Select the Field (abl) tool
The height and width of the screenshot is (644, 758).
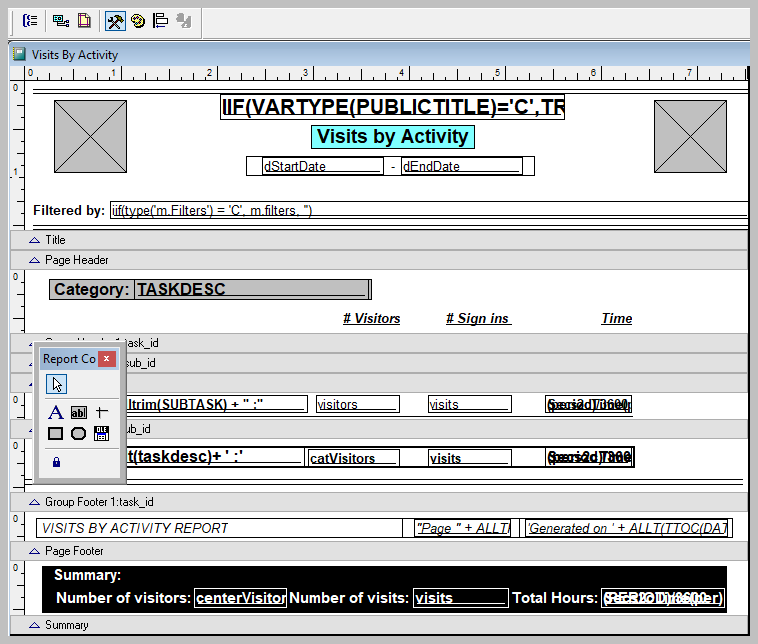79,412
